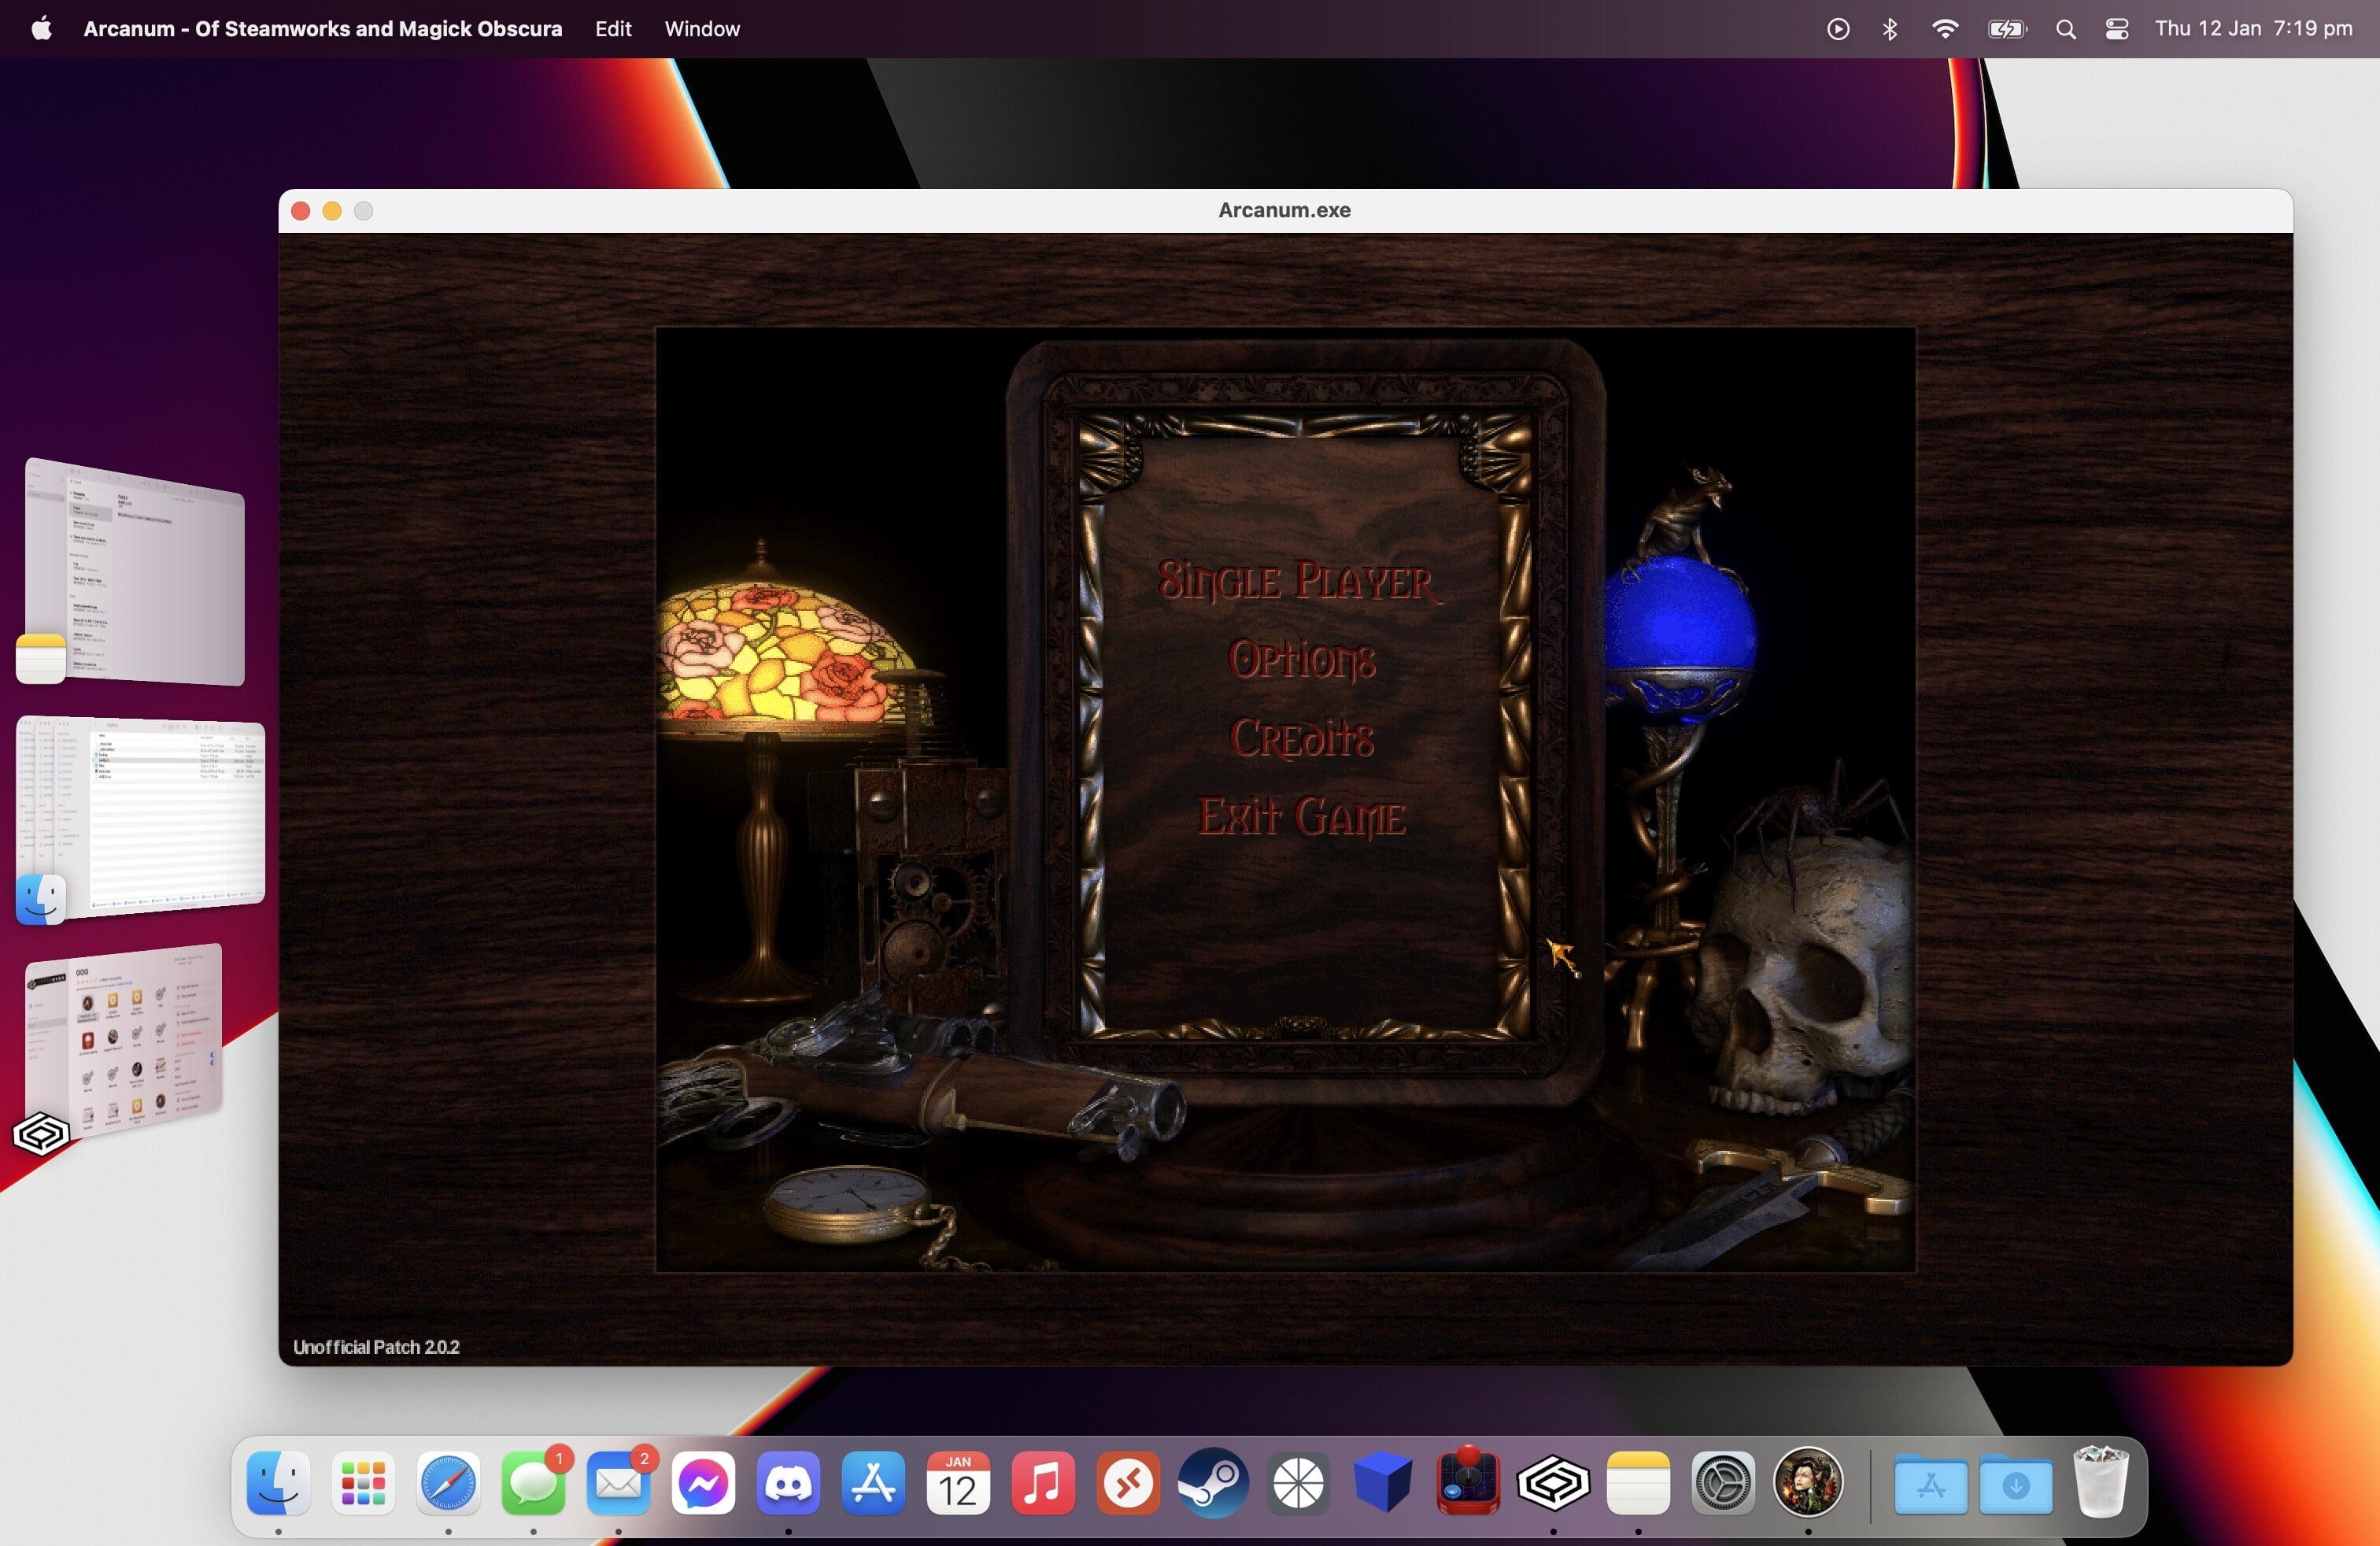Image resolution: width=2380 pixels, height=1546 pixels.
Task: Open the Downloads folder stack in dock
Action: pos(2015,1485)
